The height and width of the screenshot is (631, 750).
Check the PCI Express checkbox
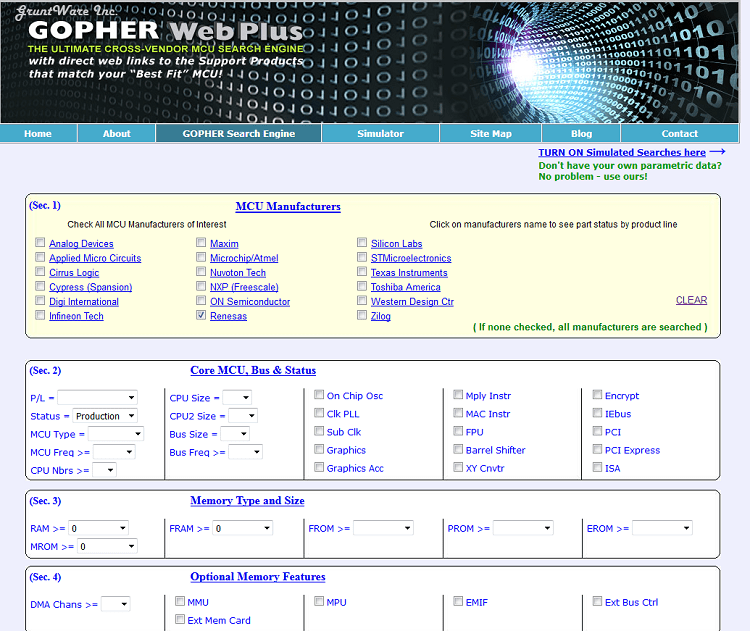pyautogui.click(x=597, y=449)
